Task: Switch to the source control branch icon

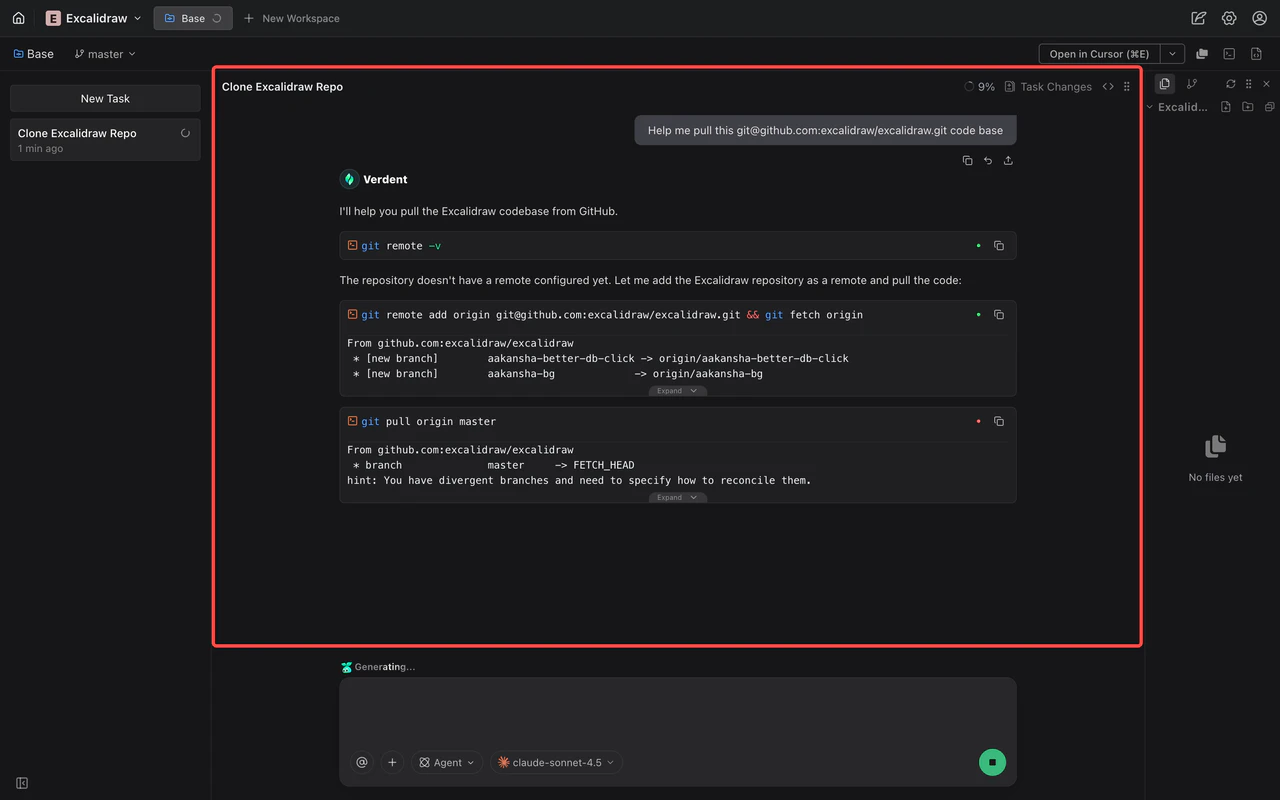Action: [x=1192, y=84]
